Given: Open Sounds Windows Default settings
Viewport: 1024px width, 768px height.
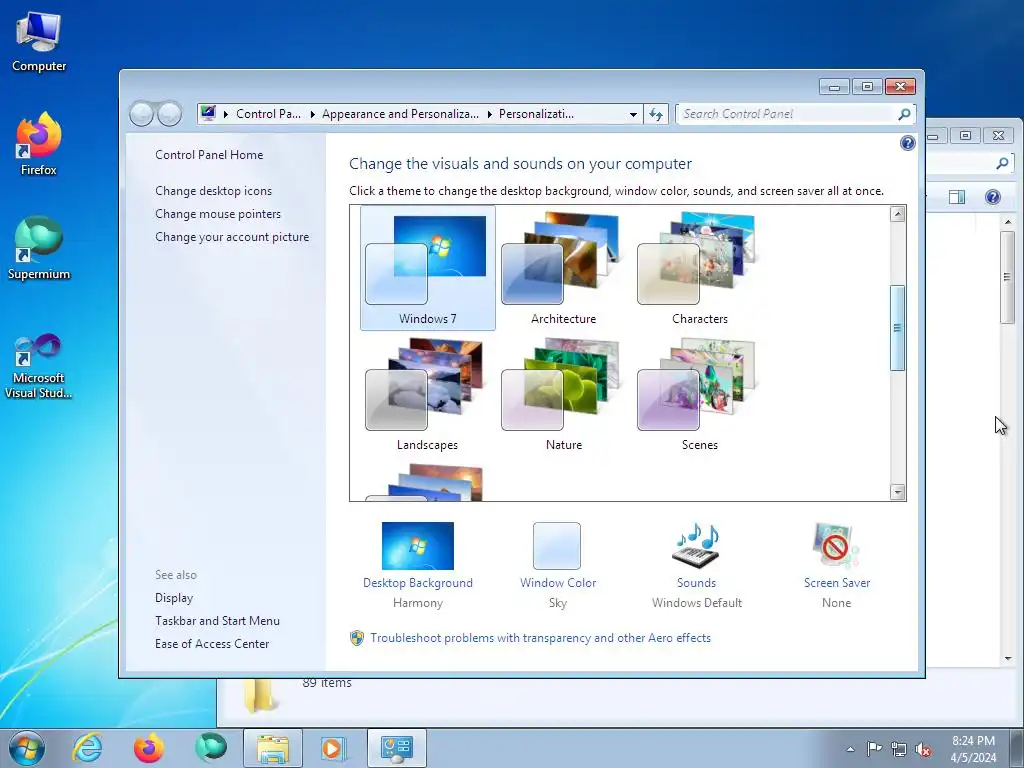Looking at the screenshot, I should point(696,566).
